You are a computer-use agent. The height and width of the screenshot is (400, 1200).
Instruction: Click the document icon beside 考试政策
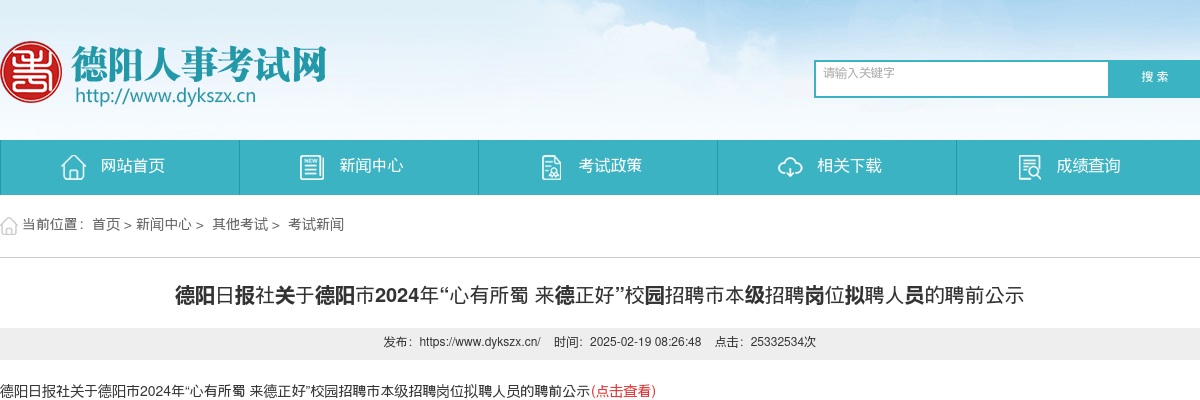click(551, 167)
